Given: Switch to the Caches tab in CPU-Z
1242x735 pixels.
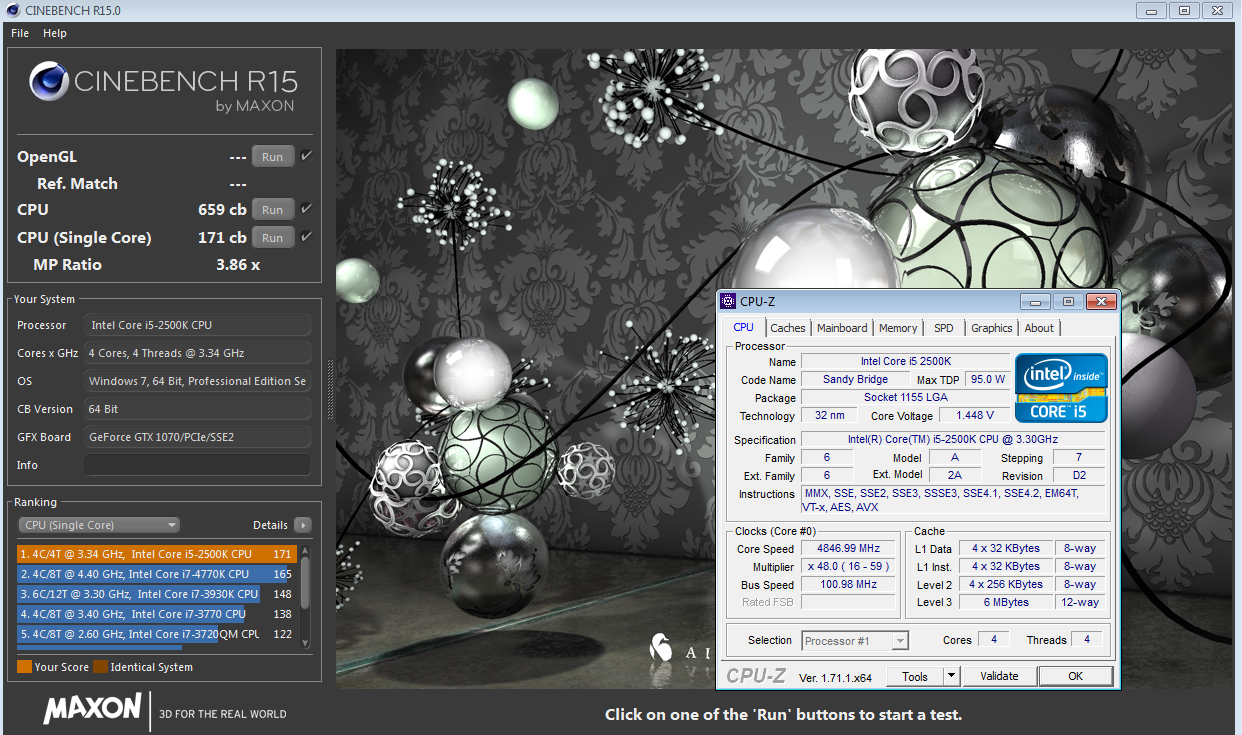Looking at the screenshot, I should click(x=788, y=328).
